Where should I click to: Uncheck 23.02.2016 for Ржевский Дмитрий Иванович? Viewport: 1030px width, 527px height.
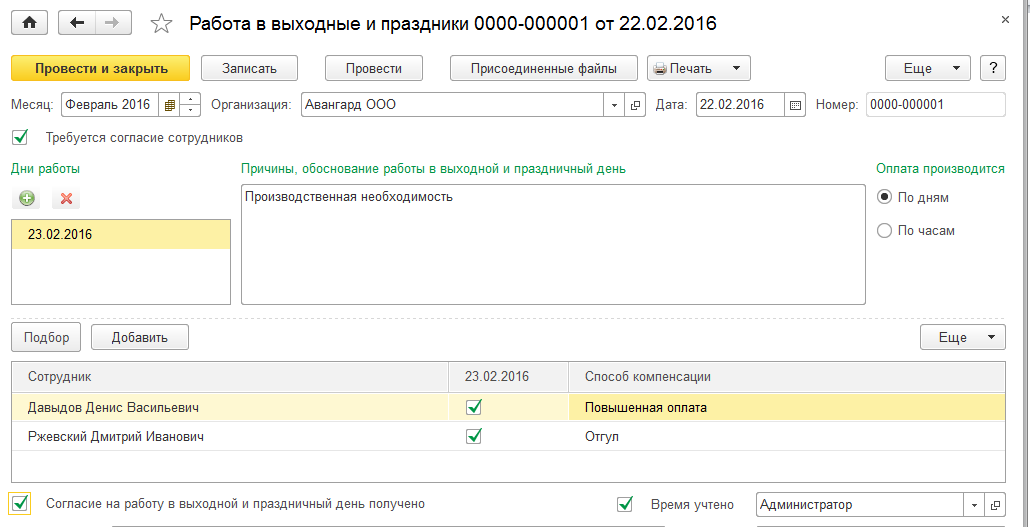tap(474, 436)
